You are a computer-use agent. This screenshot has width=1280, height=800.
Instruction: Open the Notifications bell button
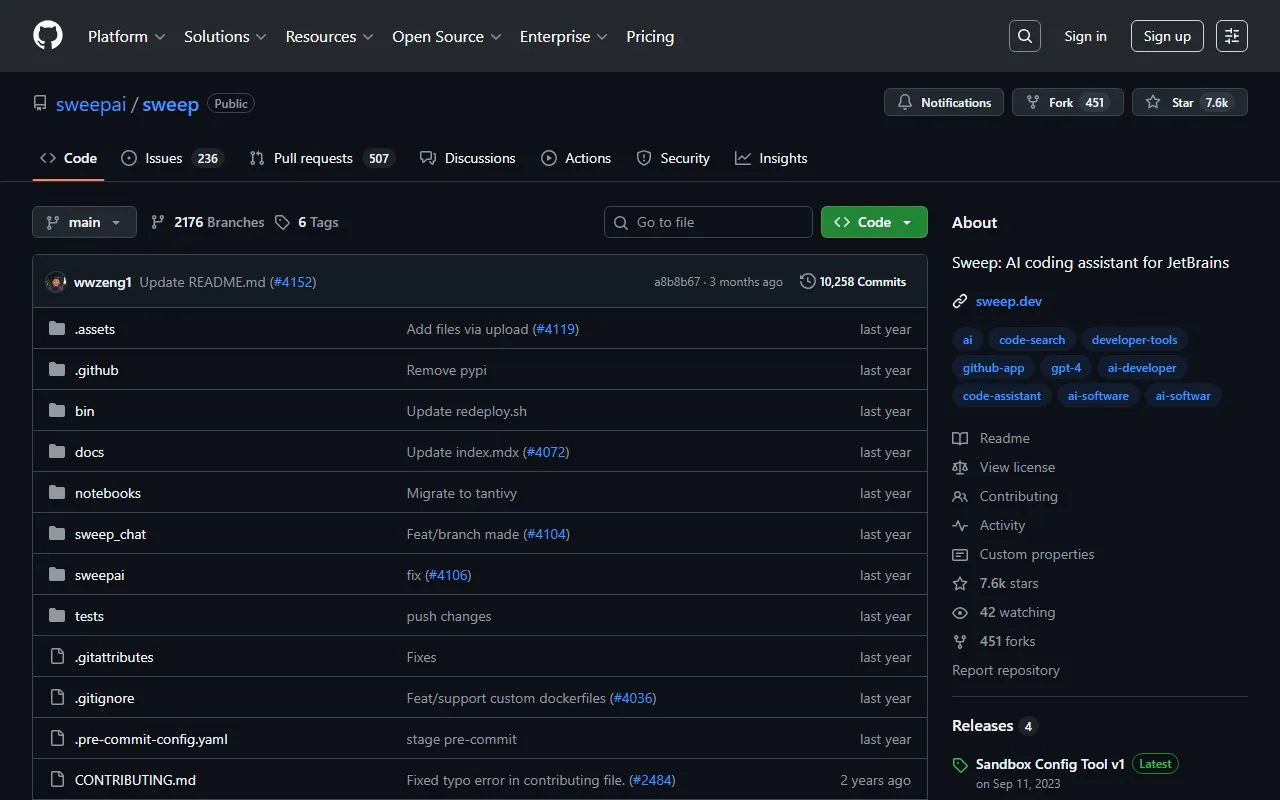(944, 102)
